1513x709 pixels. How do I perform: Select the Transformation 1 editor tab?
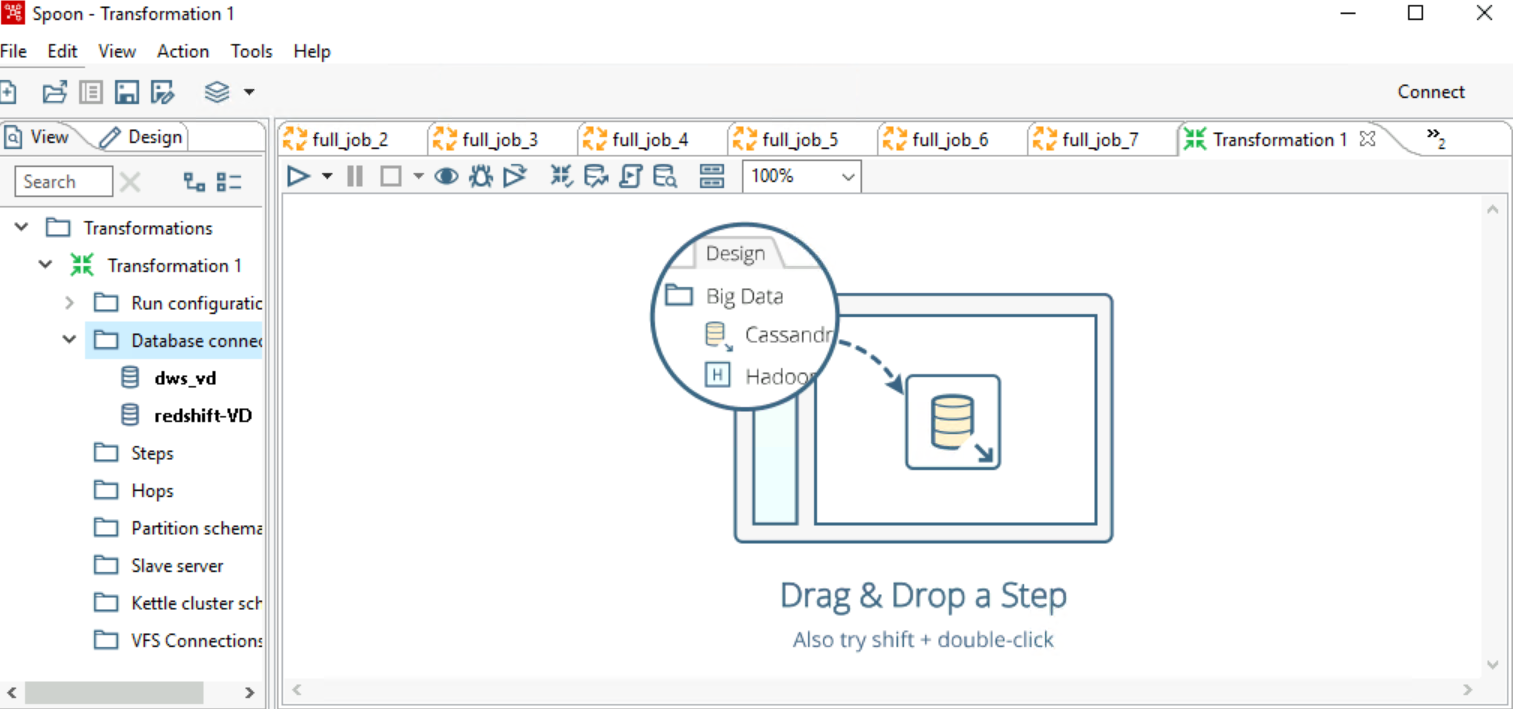[1280, 140]
